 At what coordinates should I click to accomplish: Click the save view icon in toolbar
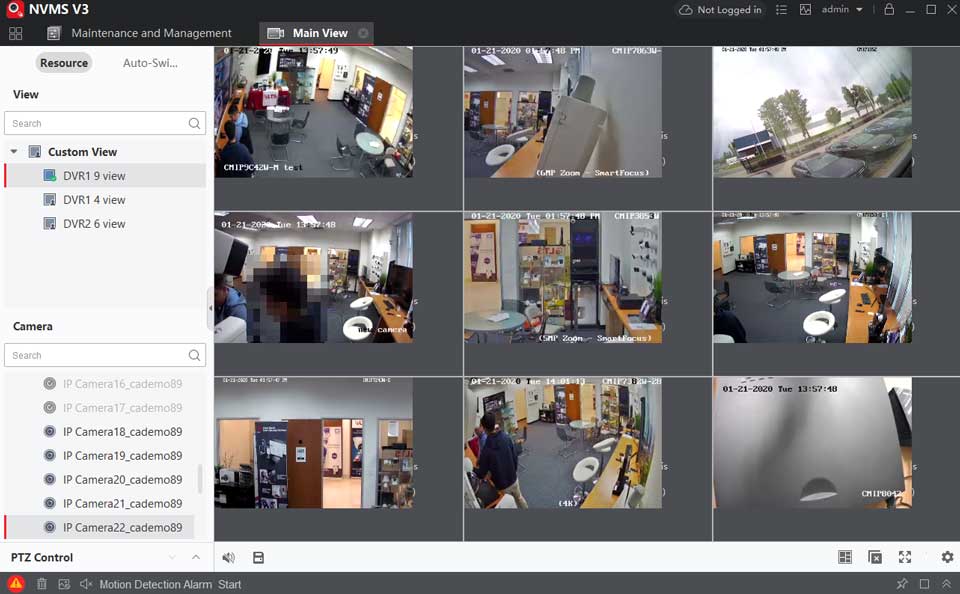[258, 557]
